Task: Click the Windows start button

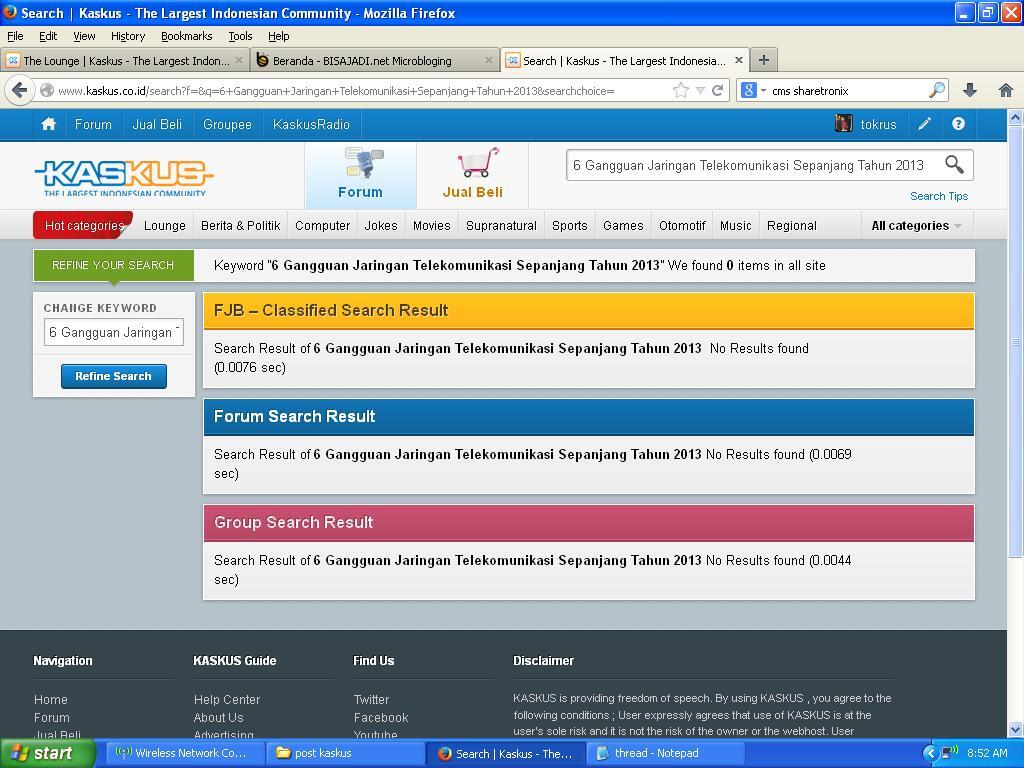Action: tap(47, 753)
